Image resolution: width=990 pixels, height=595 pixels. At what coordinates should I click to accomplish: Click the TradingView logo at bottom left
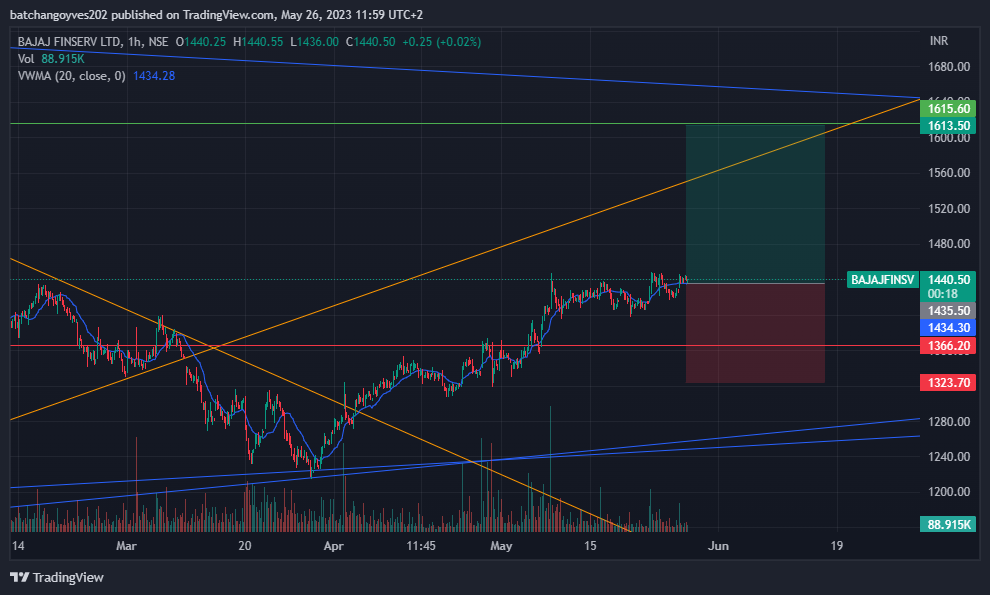[x=57, y=577]
